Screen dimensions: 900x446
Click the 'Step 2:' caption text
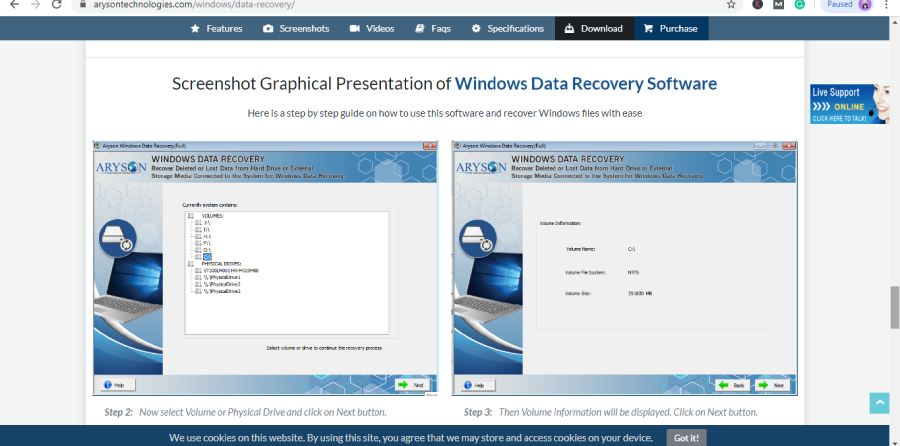tap(119, 412)
